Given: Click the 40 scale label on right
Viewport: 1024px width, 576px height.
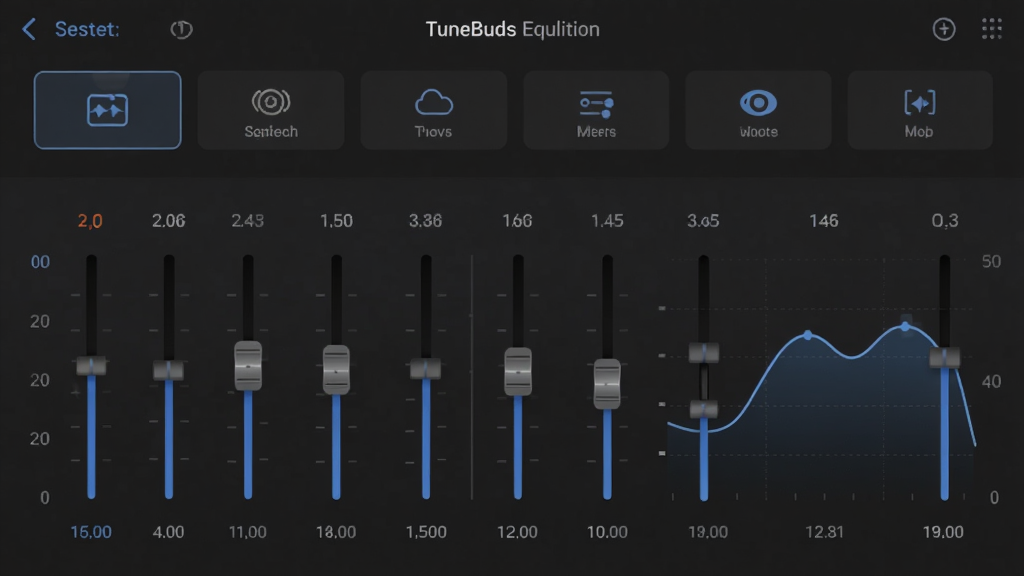Looking at the screenshot, I should (991, 381).
